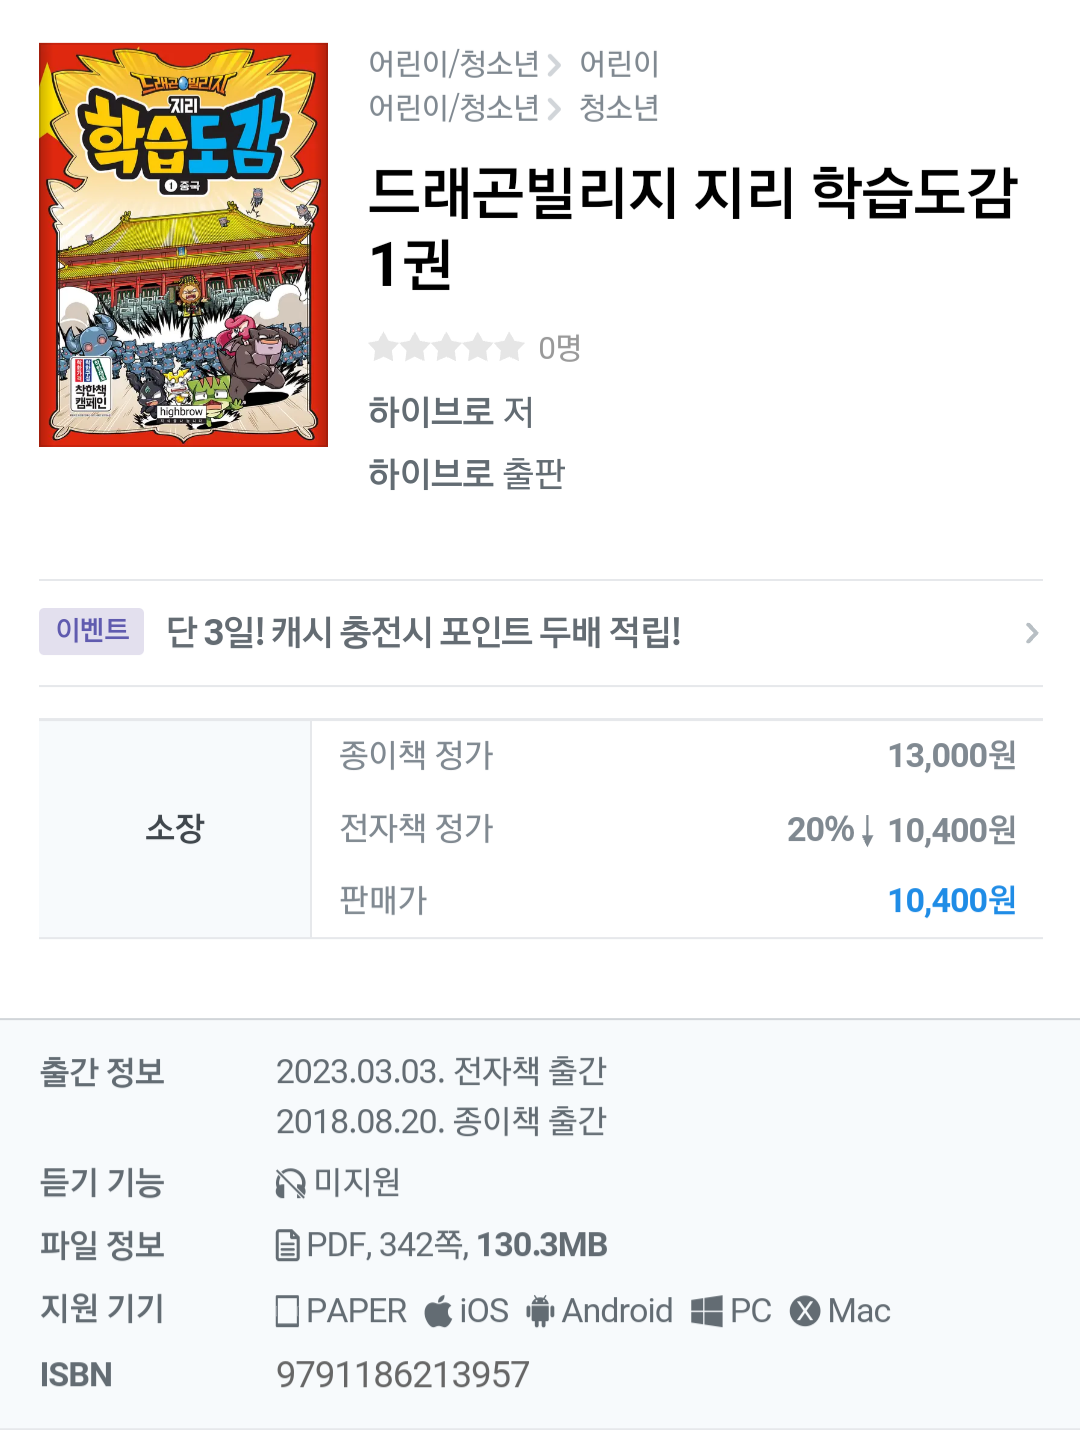
Task: Click the Apple iOS icon
Action: pyautogui.click(x=438, y=1311)
